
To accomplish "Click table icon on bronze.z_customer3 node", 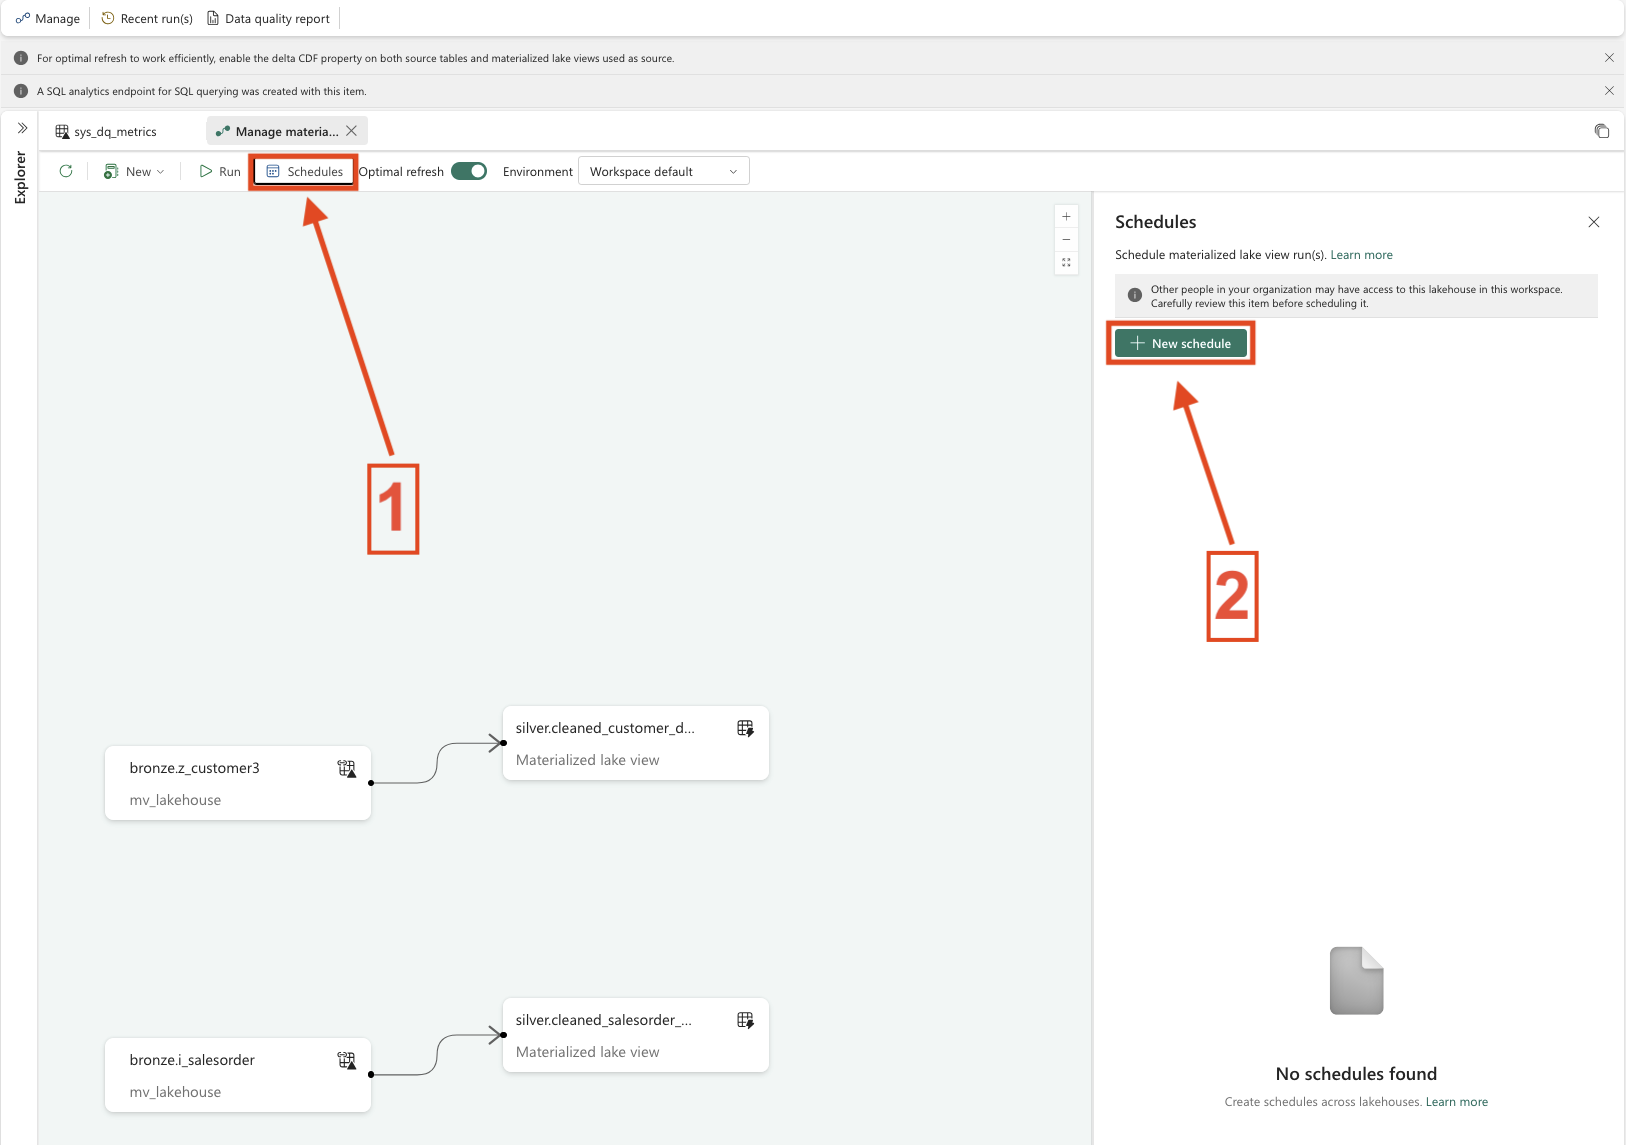I will (x=346, y=768).
